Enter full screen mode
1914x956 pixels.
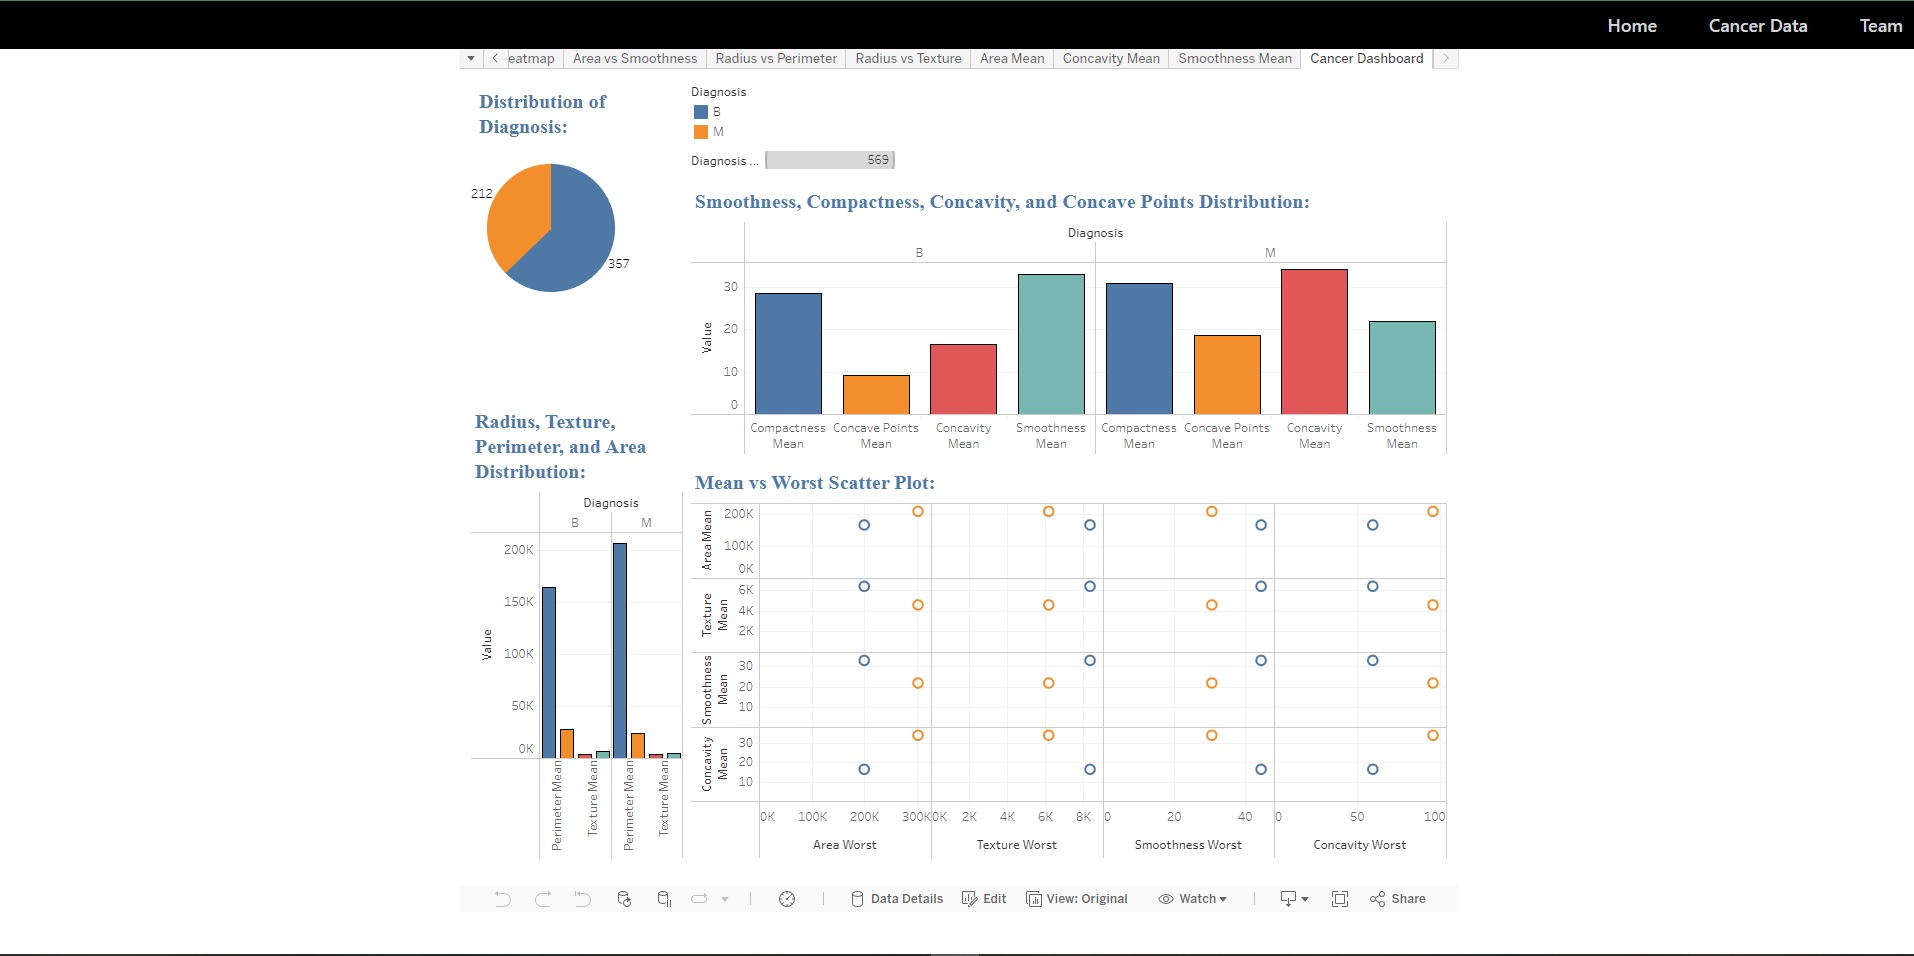point(1340,899)
